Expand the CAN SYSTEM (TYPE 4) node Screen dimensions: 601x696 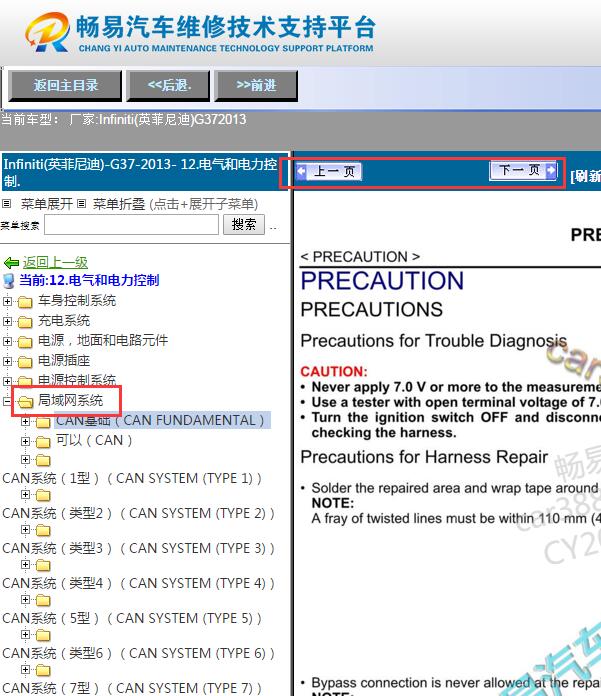click(25, 565)
